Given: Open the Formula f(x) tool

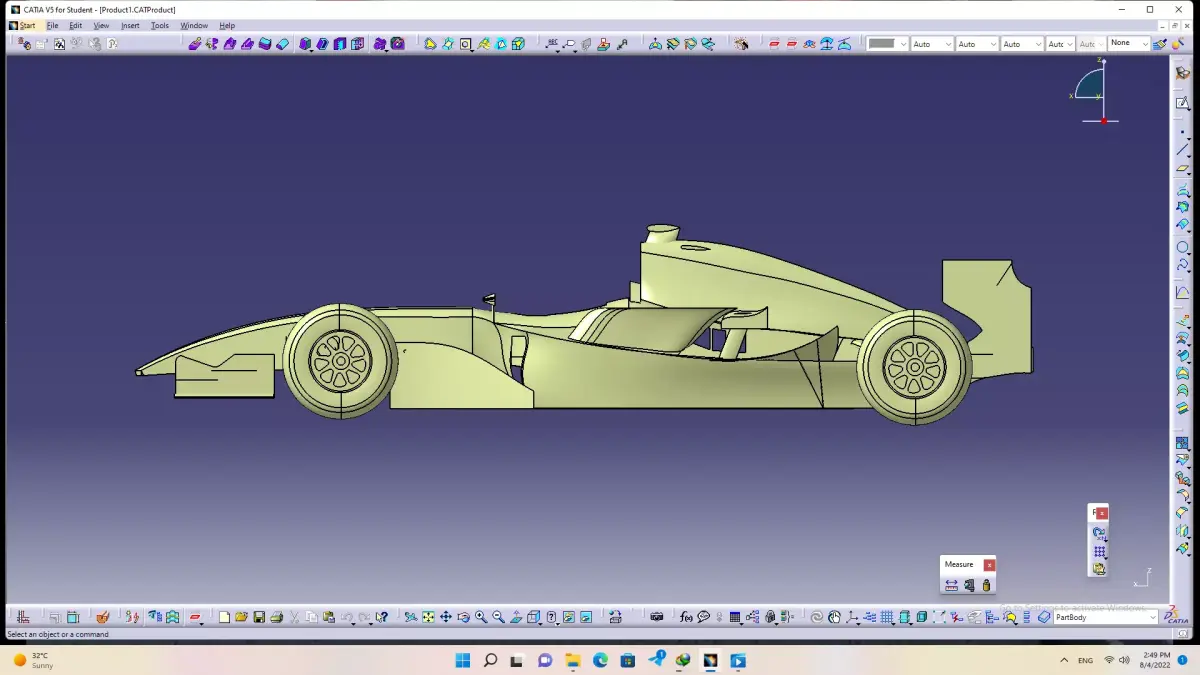Looking at the screenshot, I should pos(686,617).
